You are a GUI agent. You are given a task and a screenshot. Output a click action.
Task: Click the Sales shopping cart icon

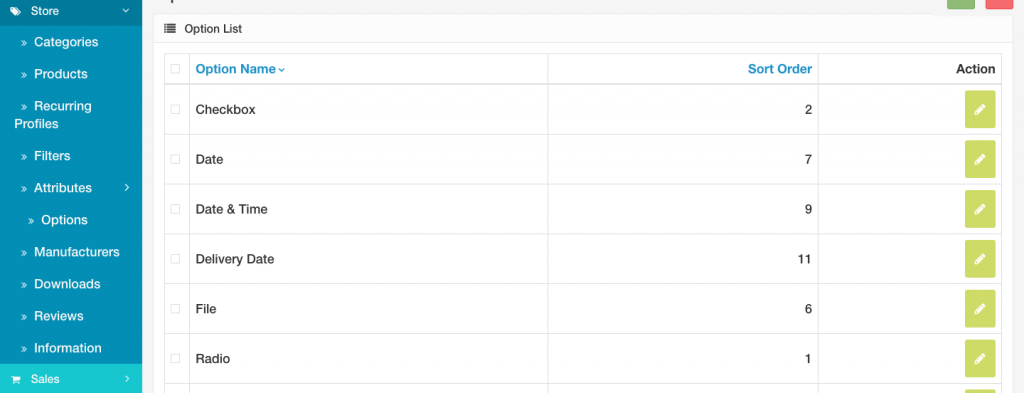(16, 379)
